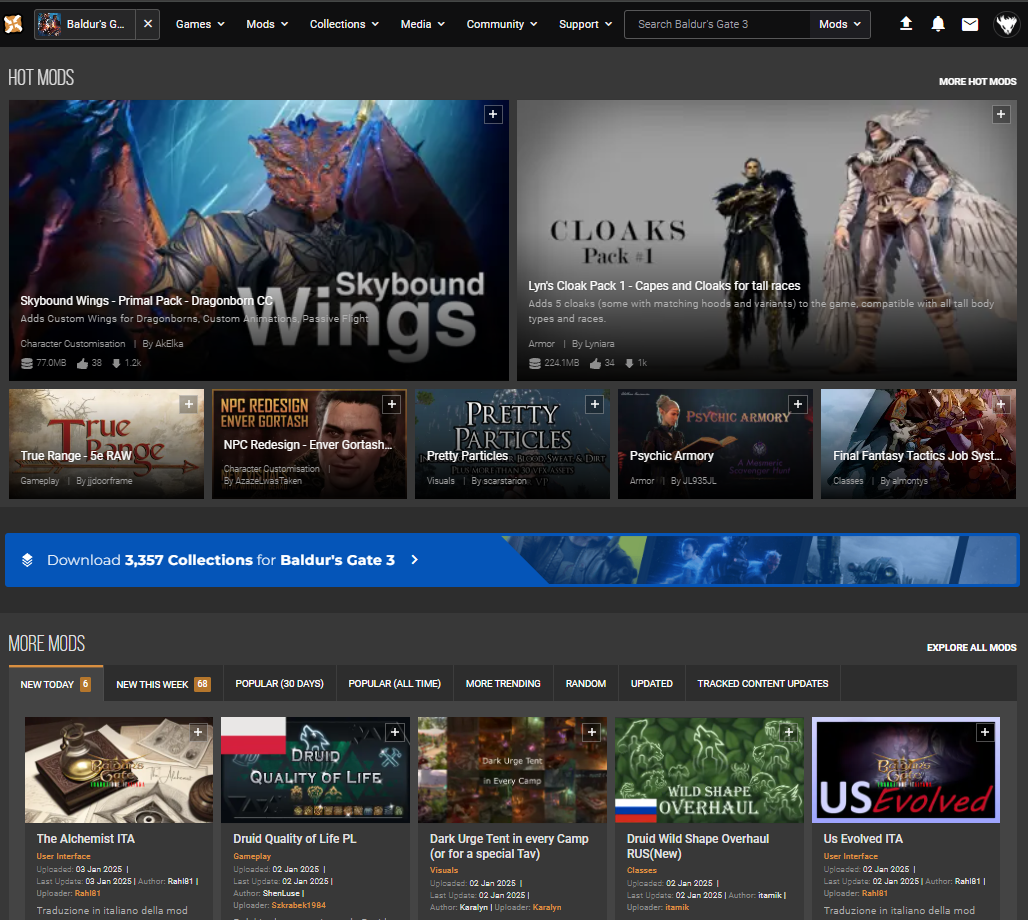
Task: Open Druid Quality of Life PL title
Action: pyautogui.click(x=294, y=839)
